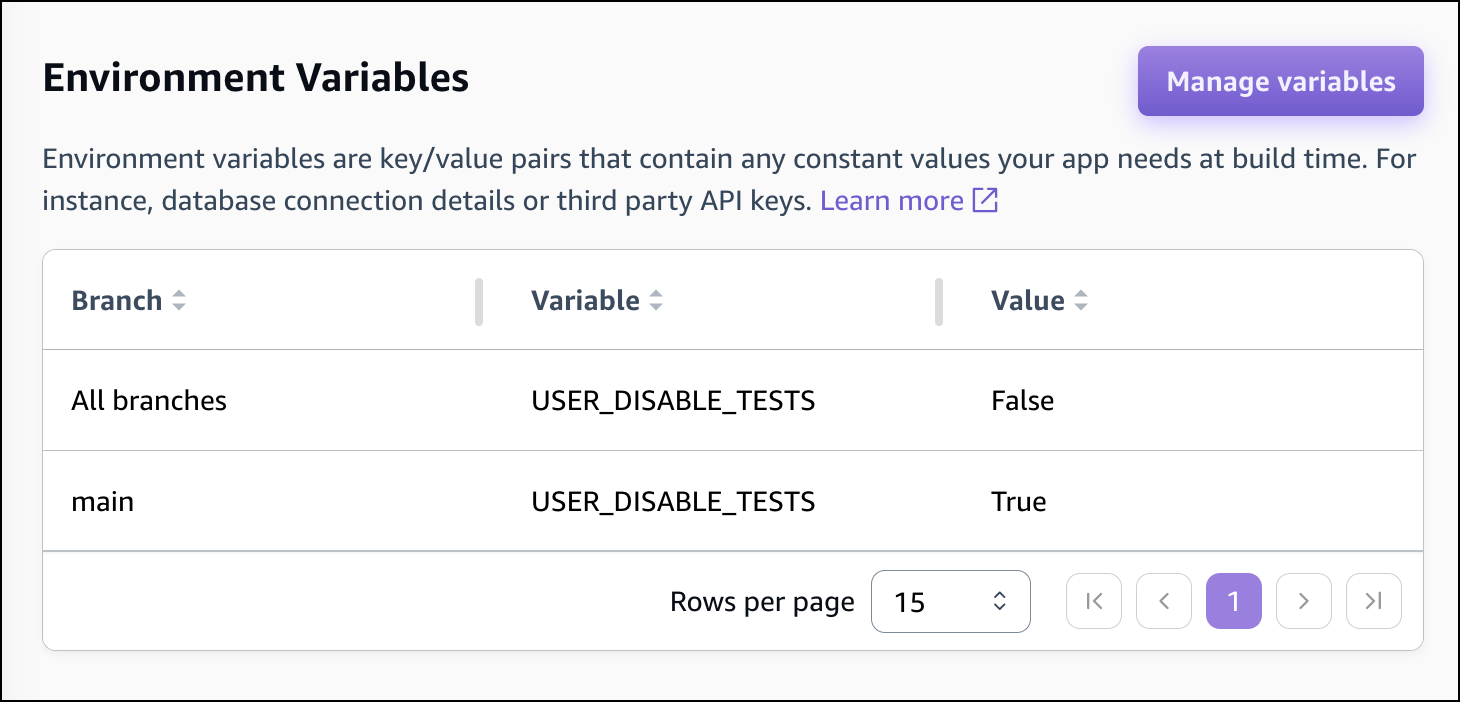Go to the first page of results
1460x702 pixels.
[x=1094, y=601]
